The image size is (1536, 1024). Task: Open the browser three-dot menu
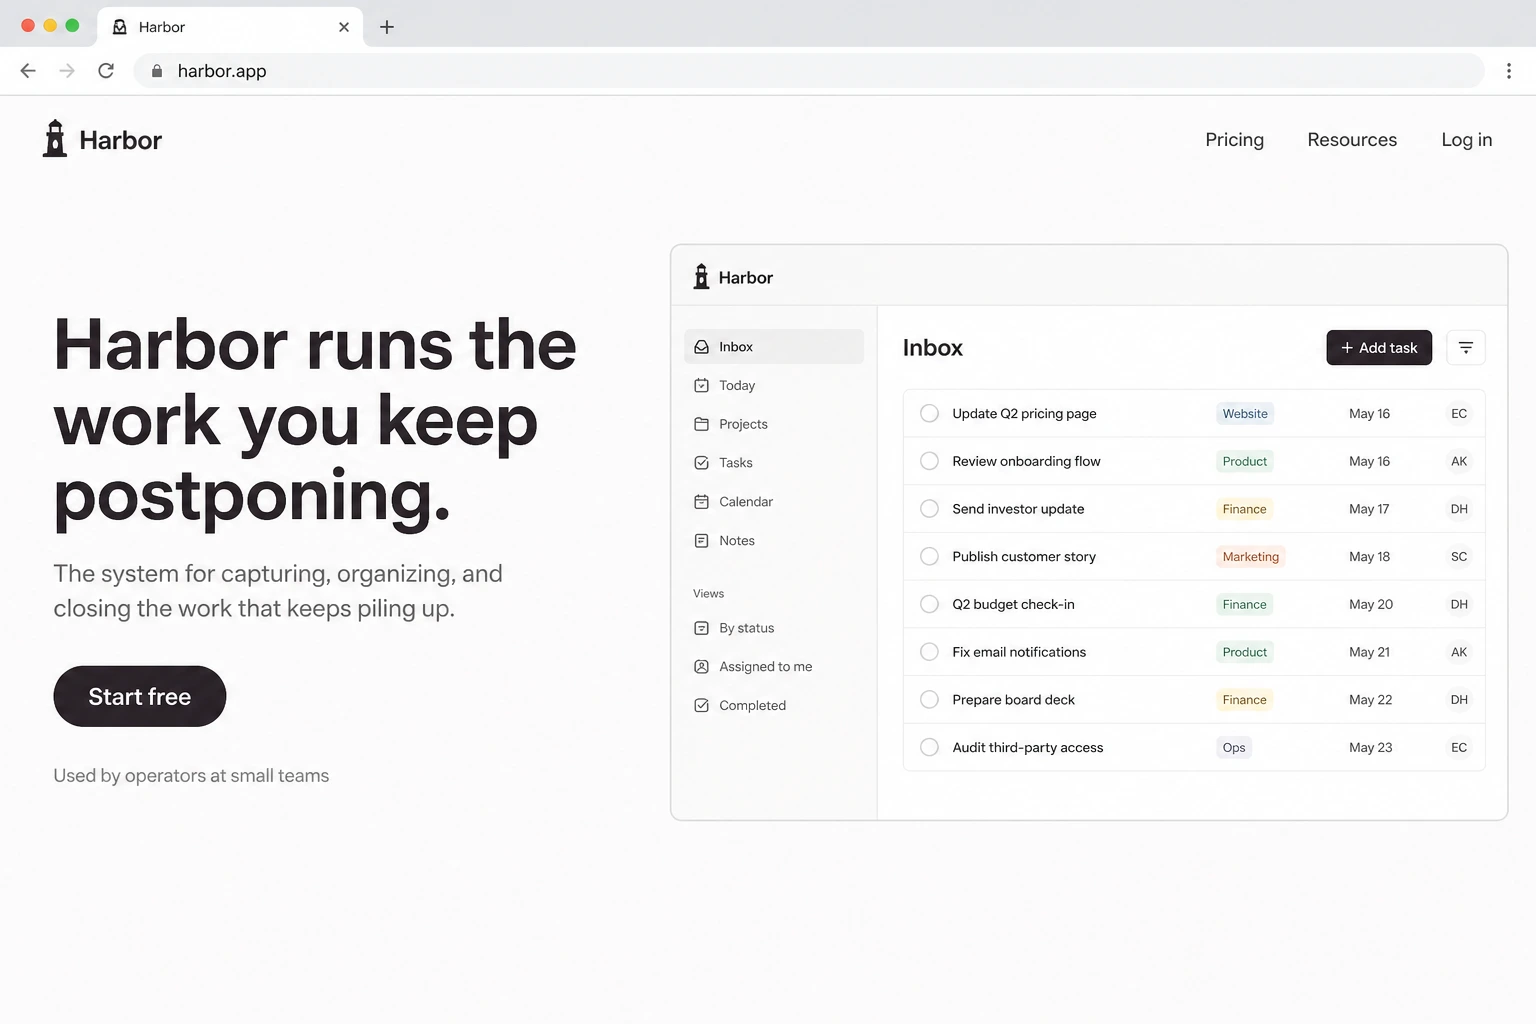click(1509, 71)
